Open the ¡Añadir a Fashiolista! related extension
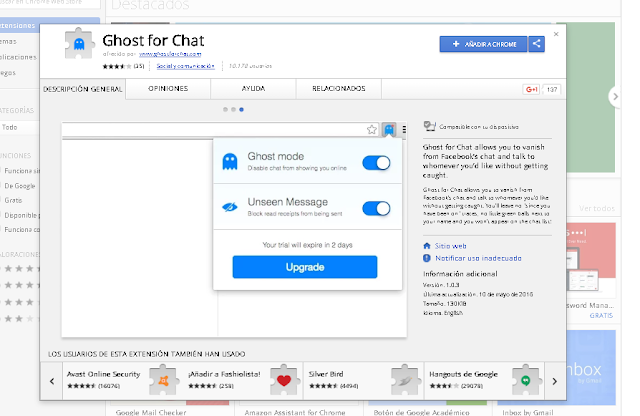640x416 pixels. (243, 381)
